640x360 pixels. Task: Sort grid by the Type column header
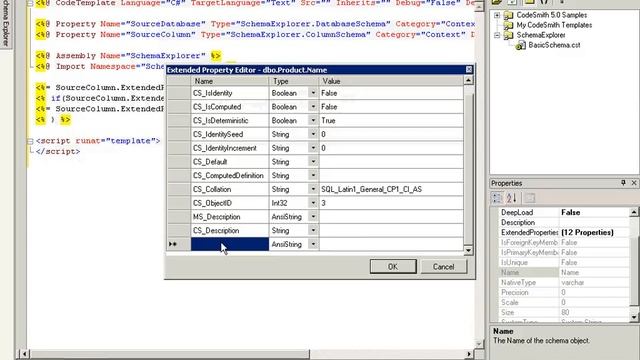(294, 81)
